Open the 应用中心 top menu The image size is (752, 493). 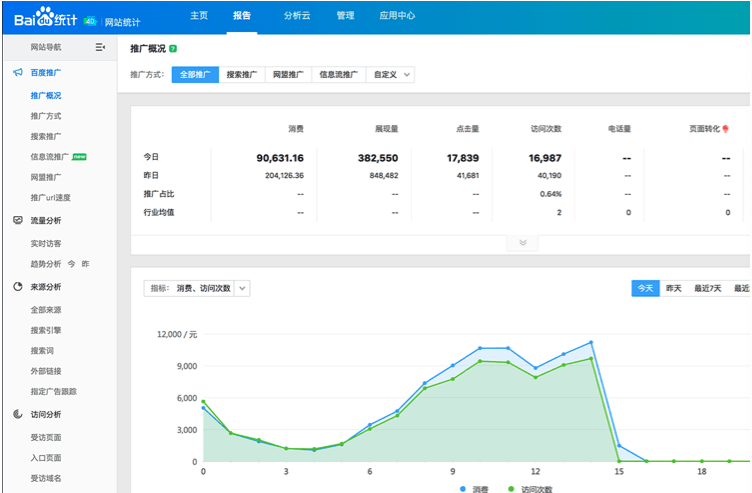(397, 15)
